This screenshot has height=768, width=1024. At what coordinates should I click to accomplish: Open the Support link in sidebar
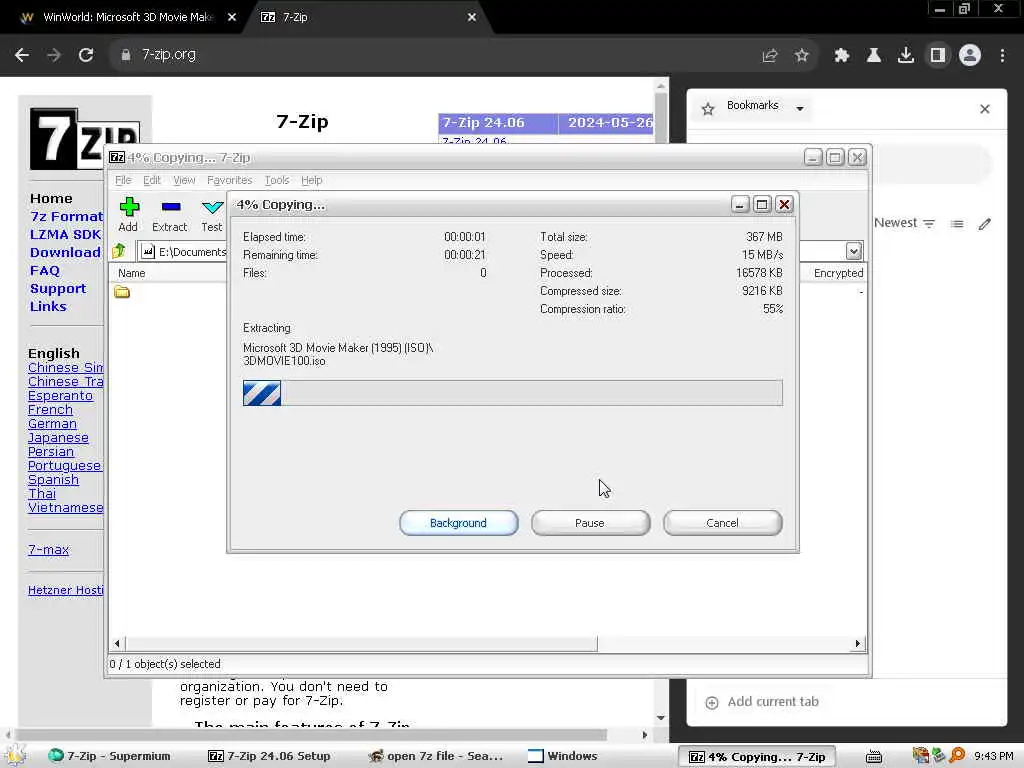57,289
